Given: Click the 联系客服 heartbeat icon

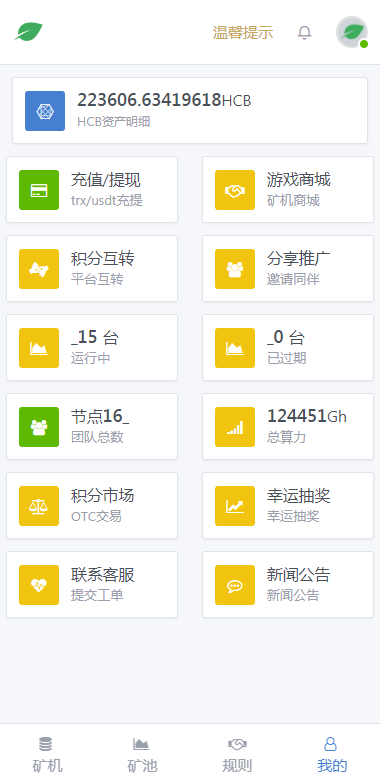Looking at the screenshot, I should click(39, 585).
